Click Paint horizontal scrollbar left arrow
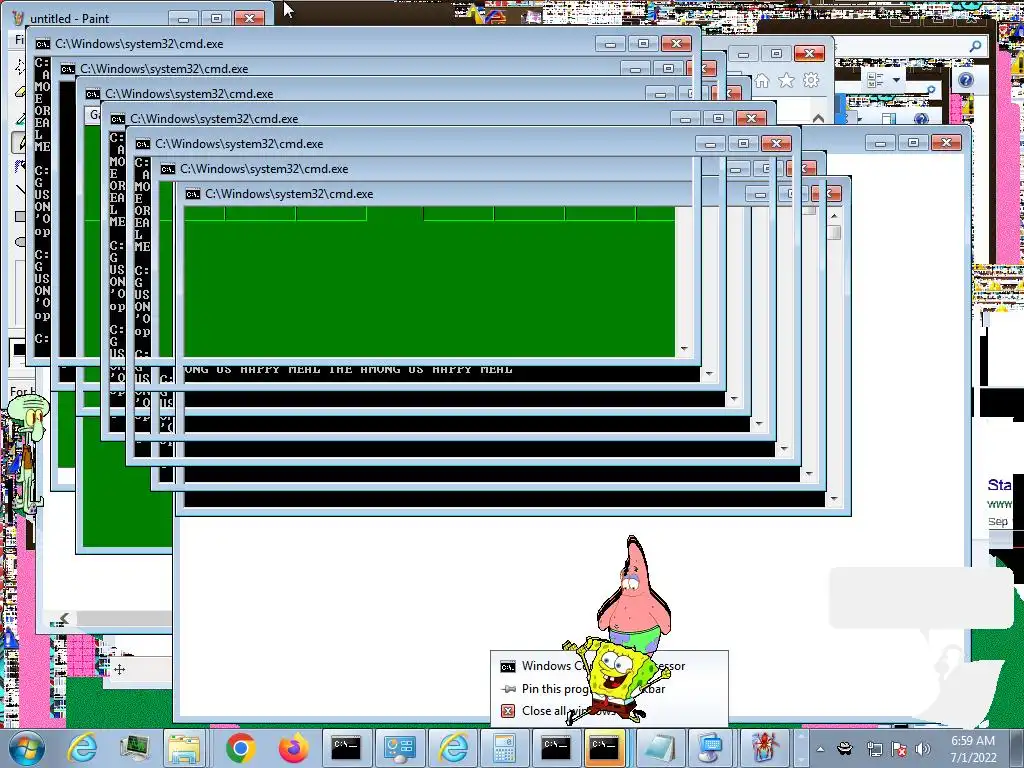The image size is (1024, 768). (x=64, y=618)
